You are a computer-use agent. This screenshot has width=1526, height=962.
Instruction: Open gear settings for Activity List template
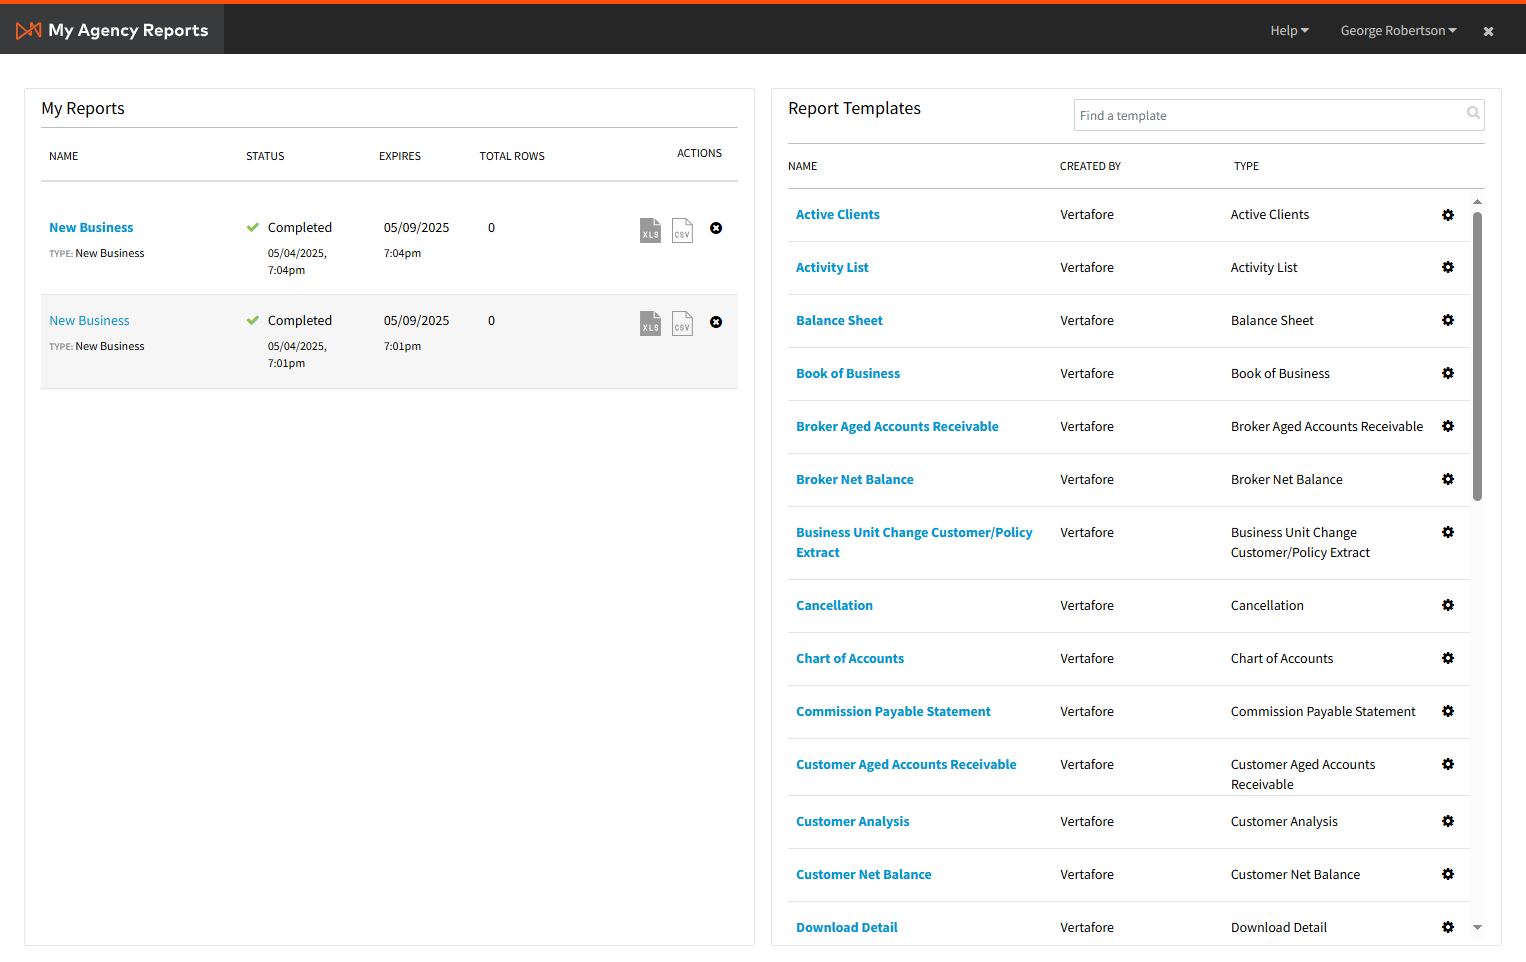click(1448, 267)
